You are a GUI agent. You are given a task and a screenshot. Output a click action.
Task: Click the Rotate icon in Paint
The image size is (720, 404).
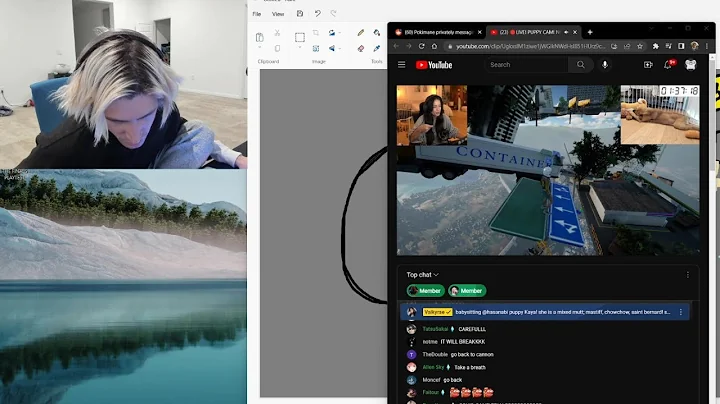(x=332, y=33)
